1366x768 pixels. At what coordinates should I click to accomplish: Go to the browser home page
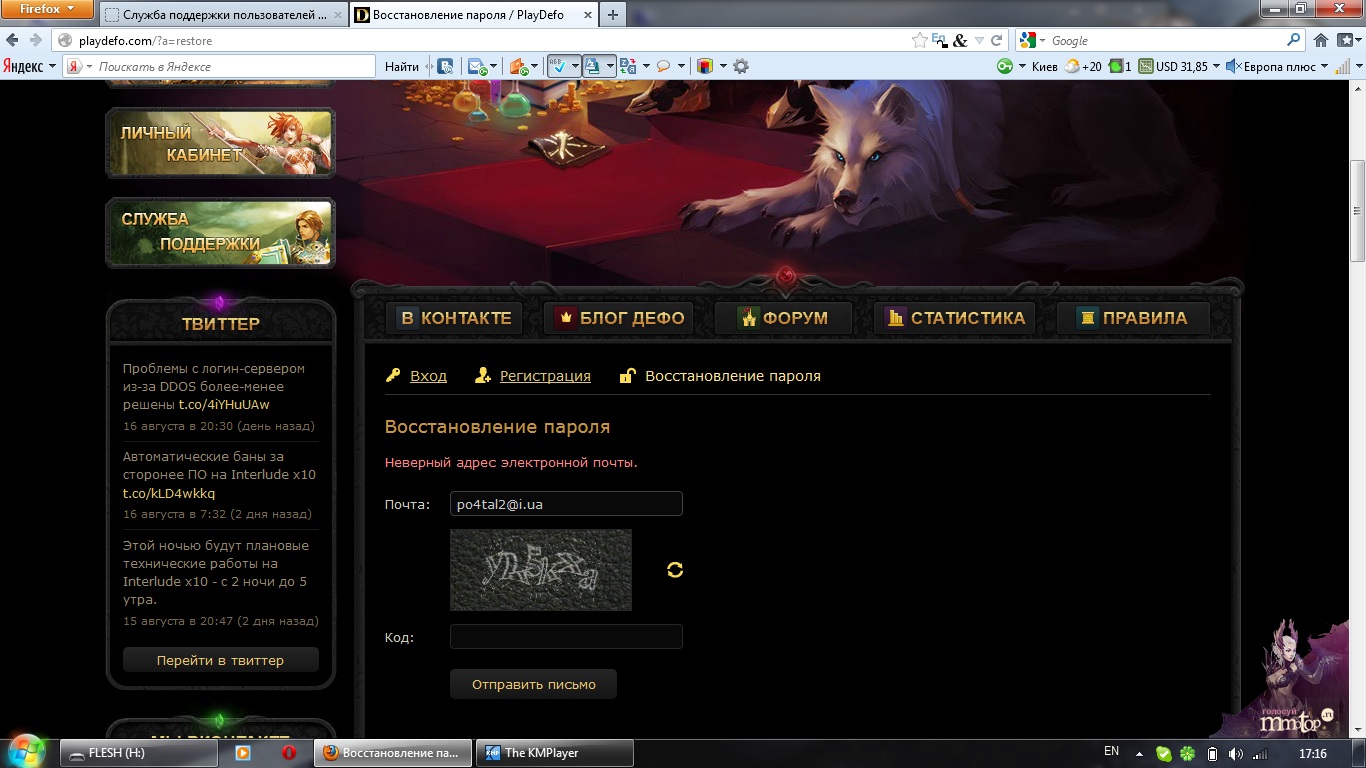[x=1321, y=41]
